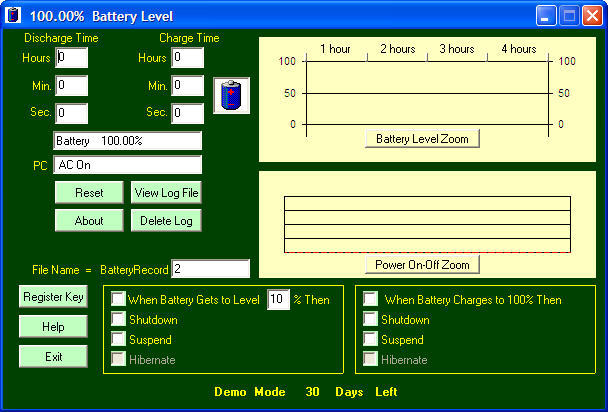
Task: Open the Register Key dialog
Action: tap(53, 297)
